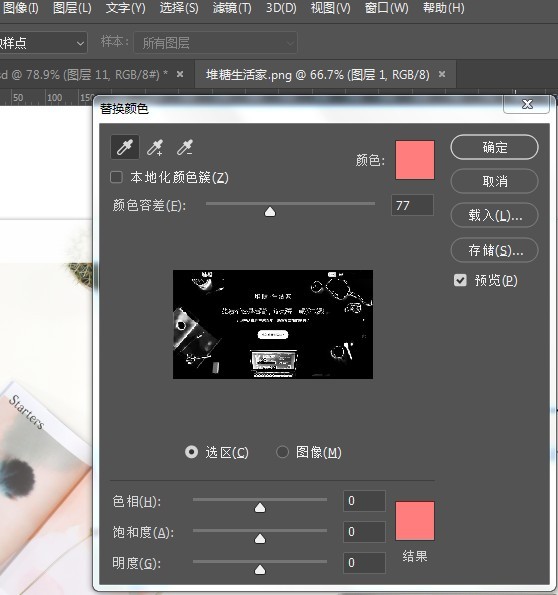Click the 颜色容差 value field showing 77

click(x=412, y=205)
